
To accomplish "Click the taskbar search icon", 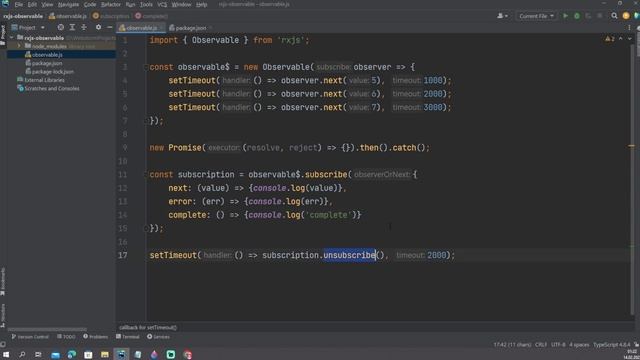I will point(22,355).
